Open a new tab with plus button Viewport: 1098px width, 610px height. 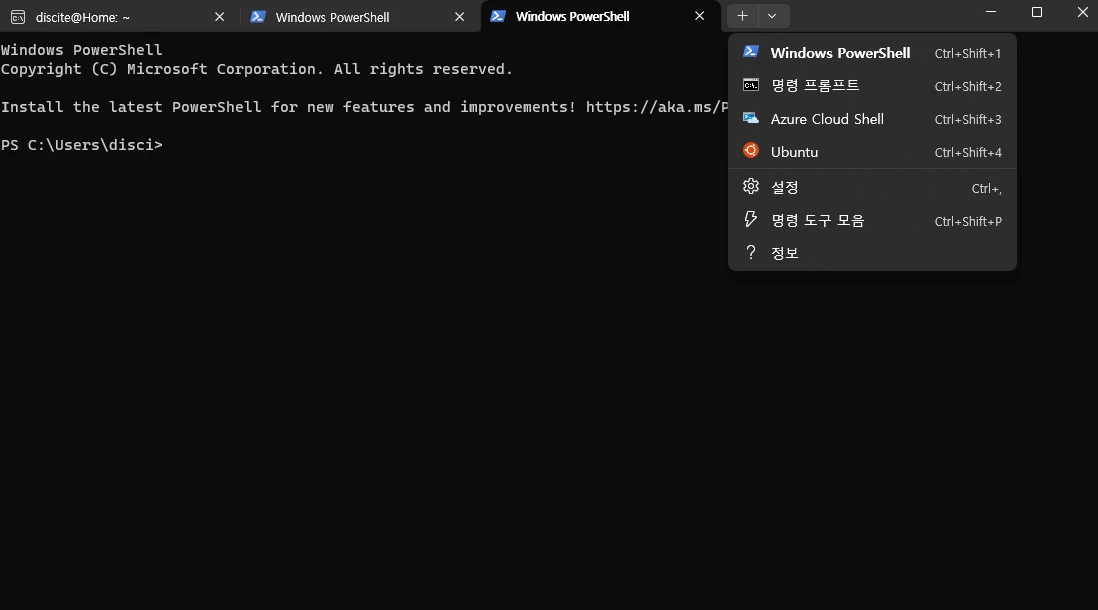click(742, 16)
